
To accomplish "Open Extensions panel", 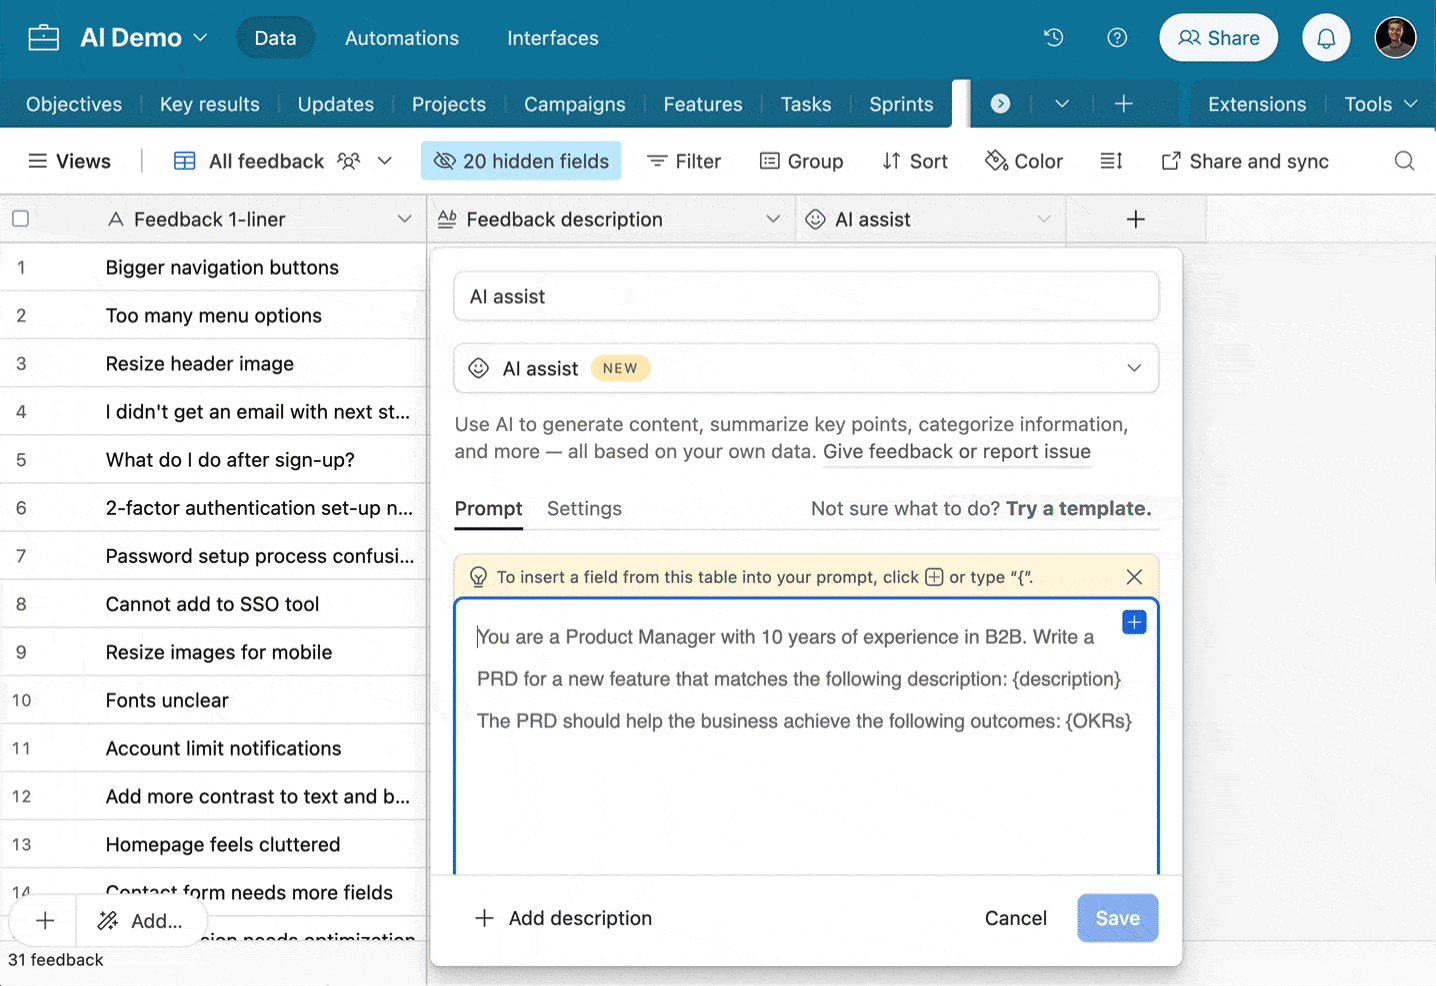I will tap(1257, 104).
